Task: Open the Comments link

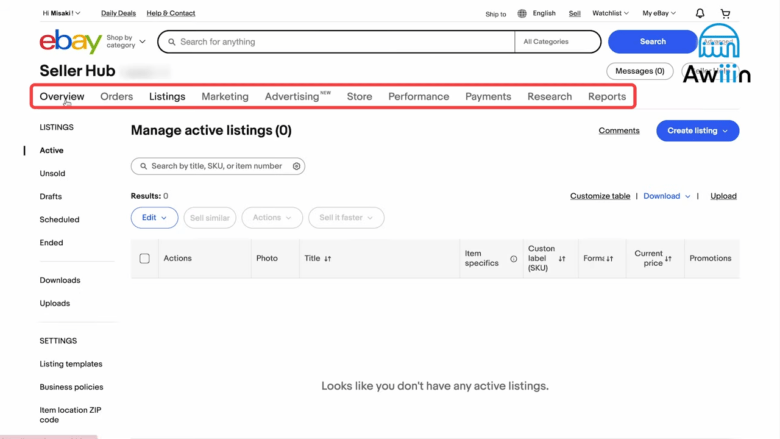Action: [619, 131]
